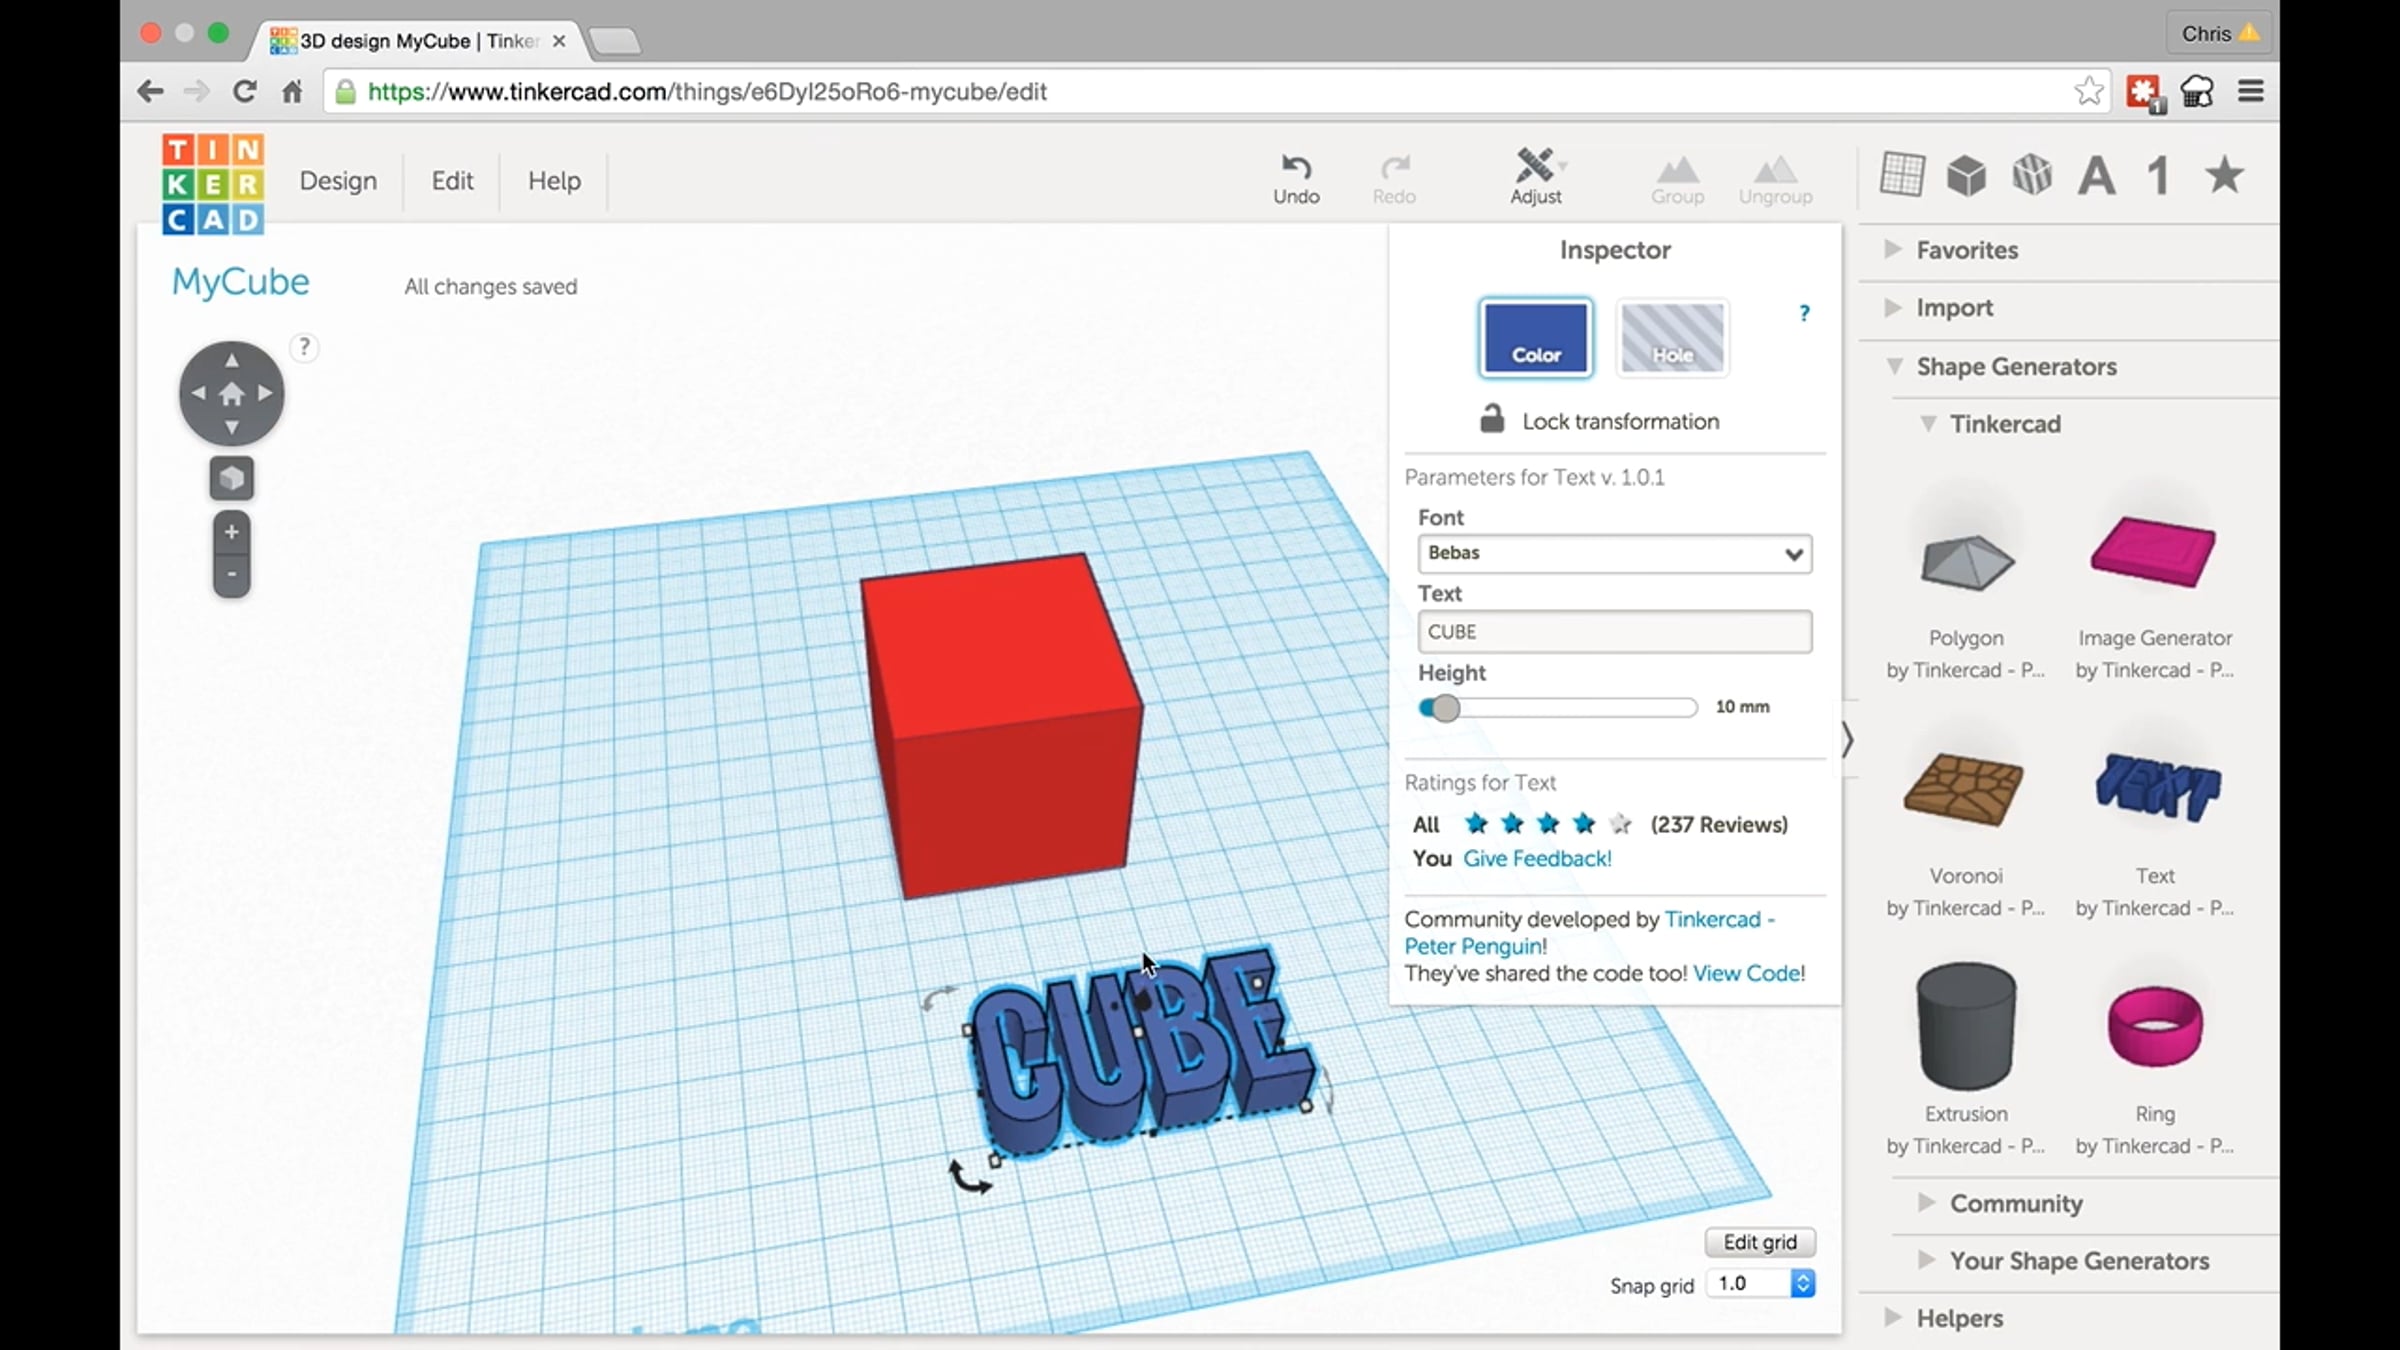
Task: Click the star favorites shapes icon
Action: [x=2224, y=176]
